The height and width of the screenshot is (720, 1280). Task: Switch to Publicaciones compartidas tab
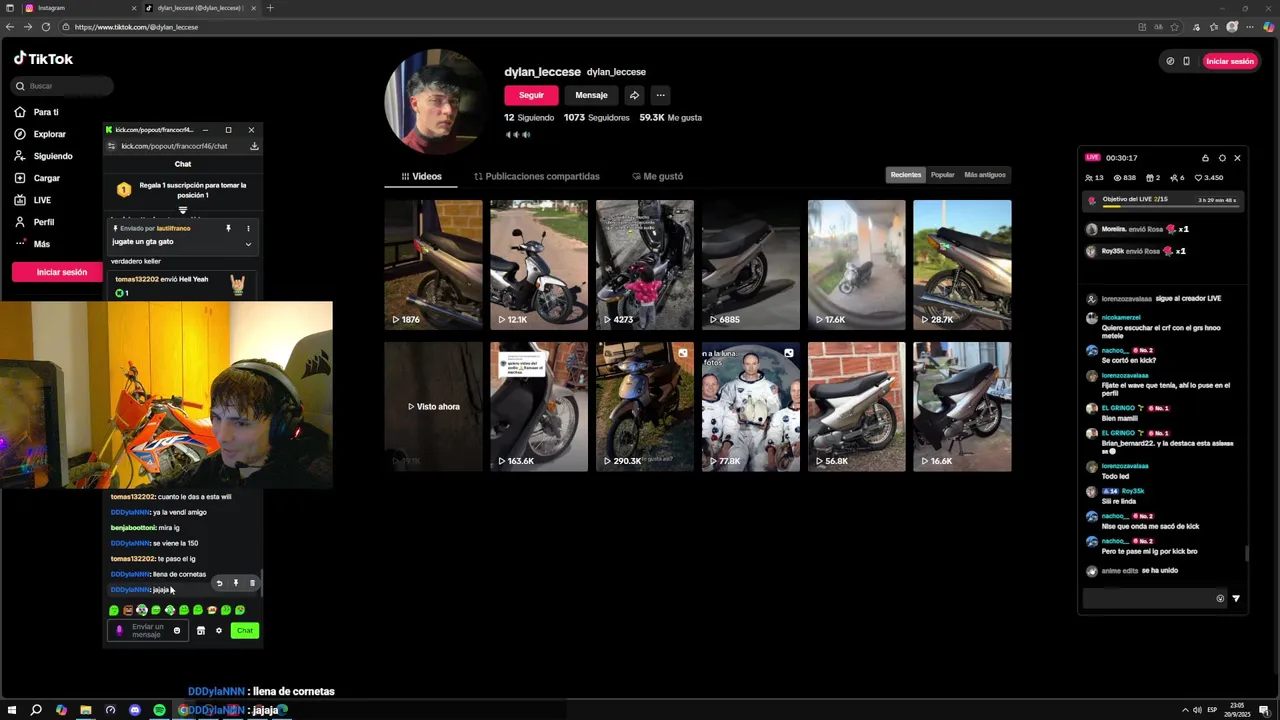537,176
